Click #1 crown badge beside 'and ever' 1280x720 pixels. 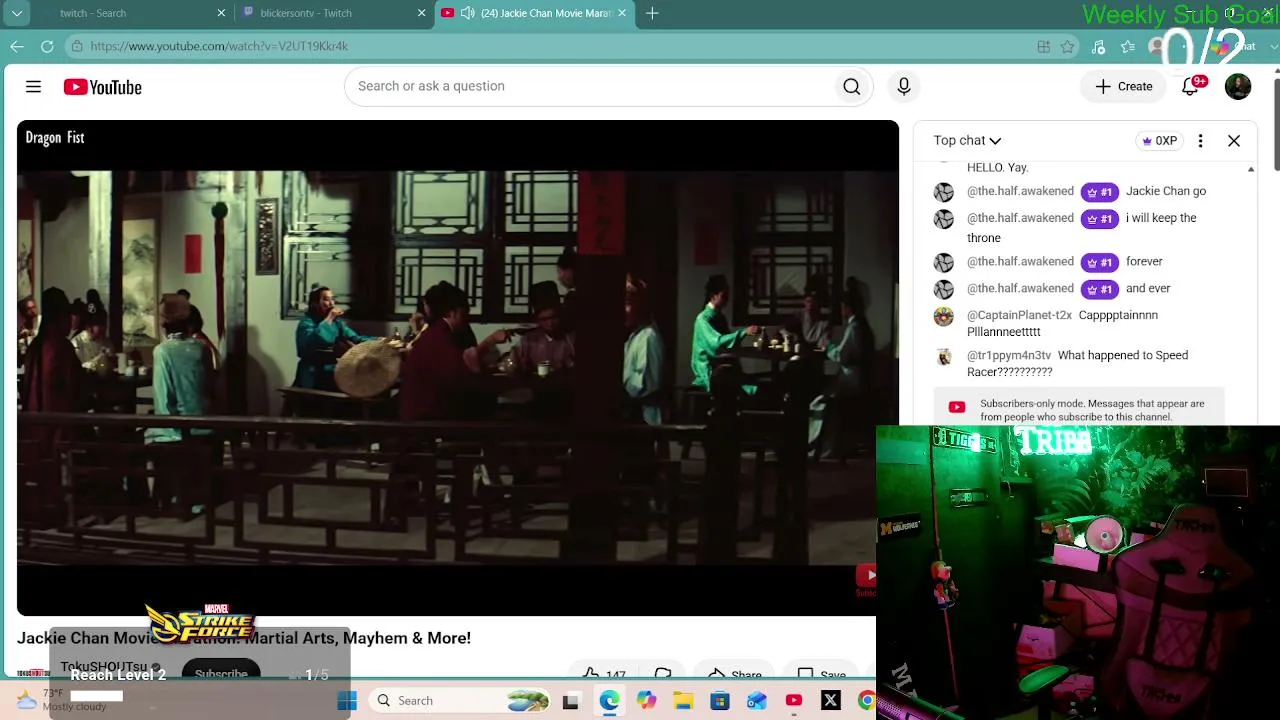pos(1100,289)
